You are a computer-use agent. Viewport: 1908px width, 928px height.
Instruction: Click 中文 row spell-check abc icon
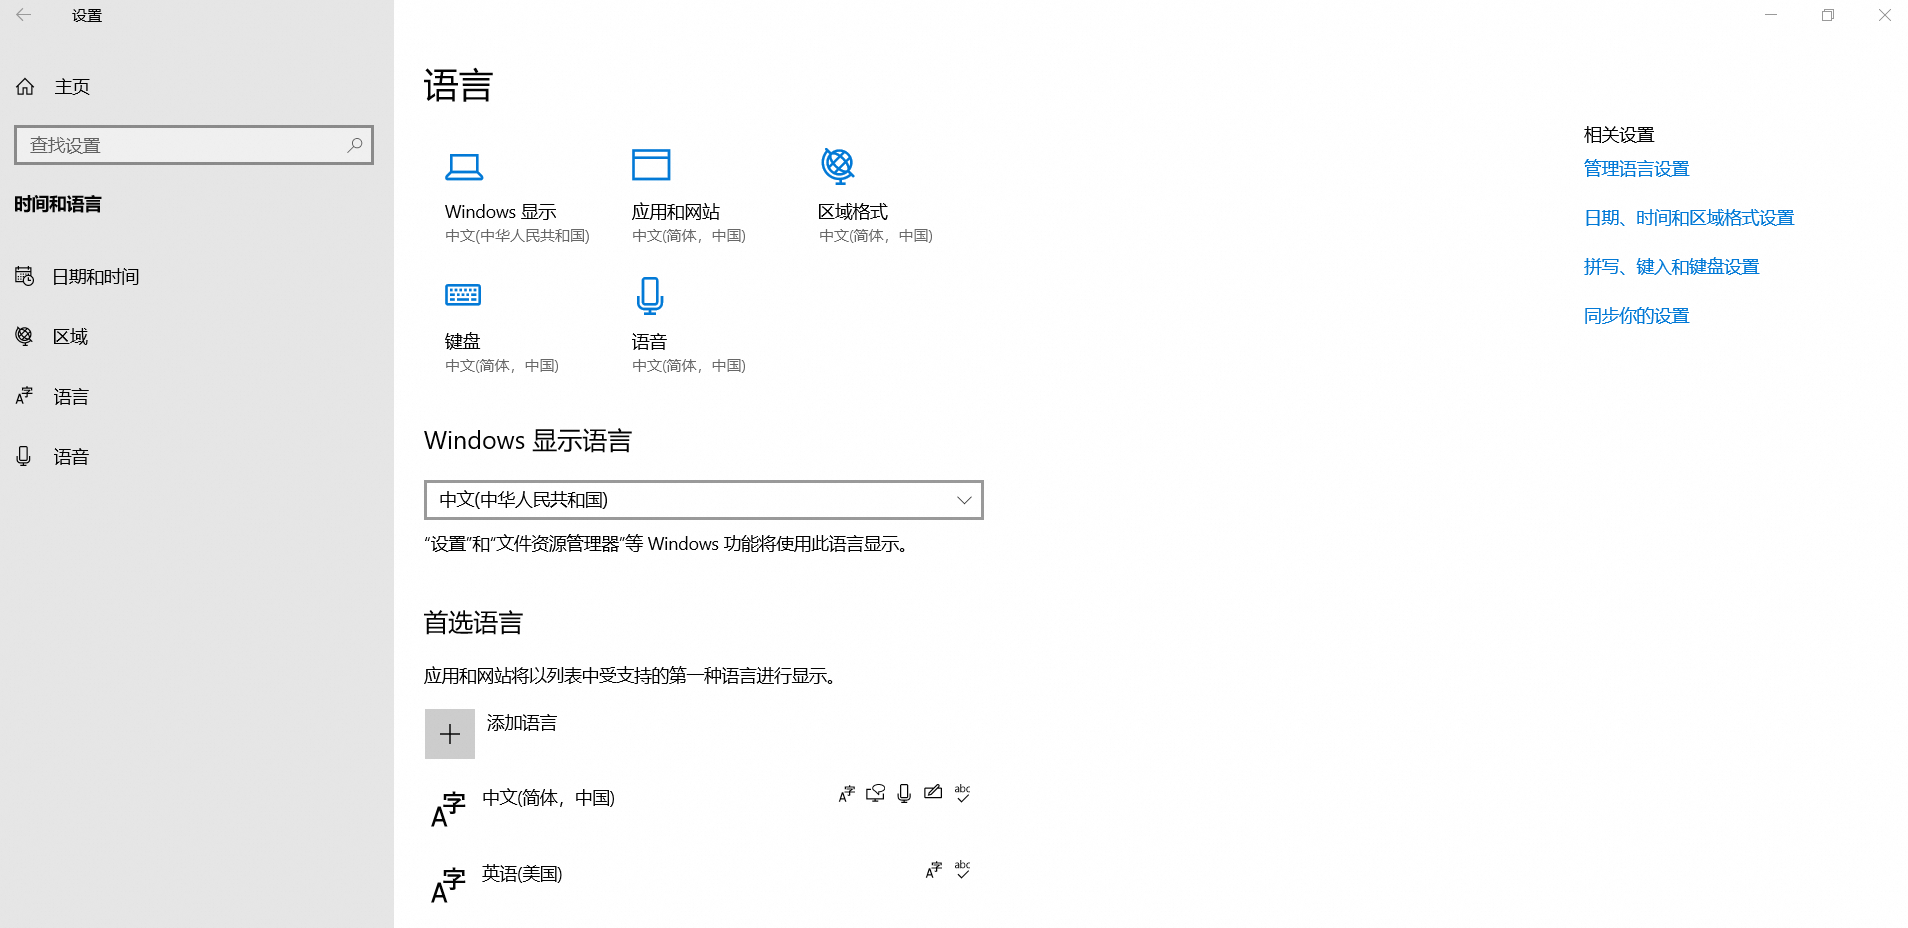[962, 794]
